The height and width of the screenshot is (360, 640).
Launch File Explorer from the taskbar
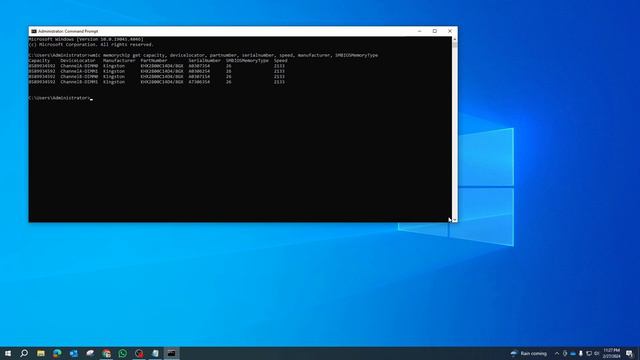point(41,353)
